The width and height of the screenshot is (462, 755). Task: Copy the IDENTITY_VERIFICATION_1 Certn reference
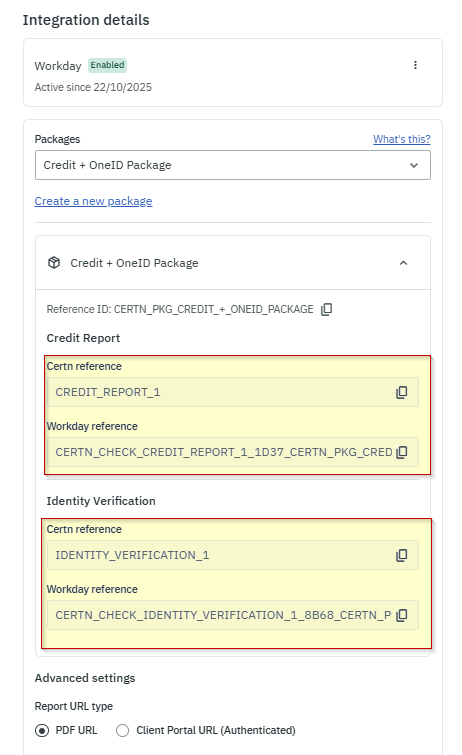[x=401, y=555]
